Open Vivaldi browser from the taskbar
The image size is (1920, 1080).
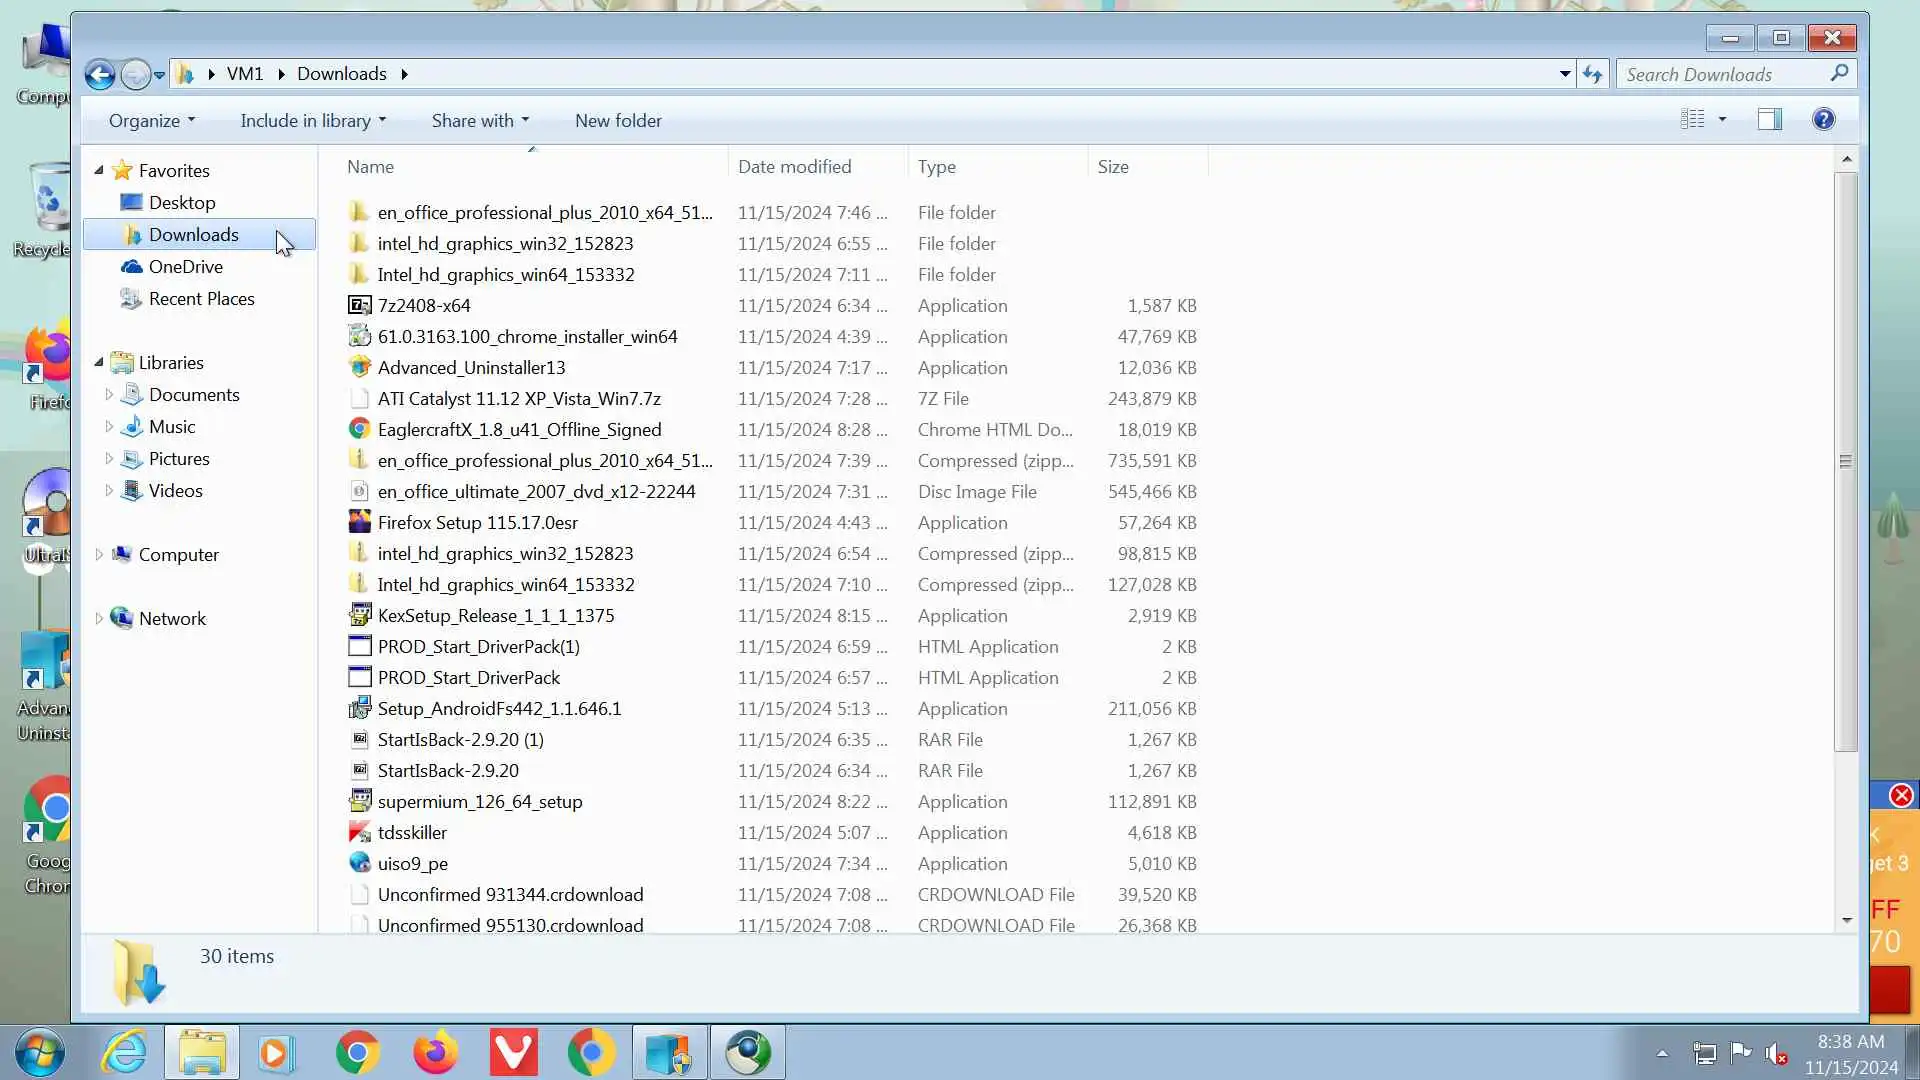coord(513,1052)
